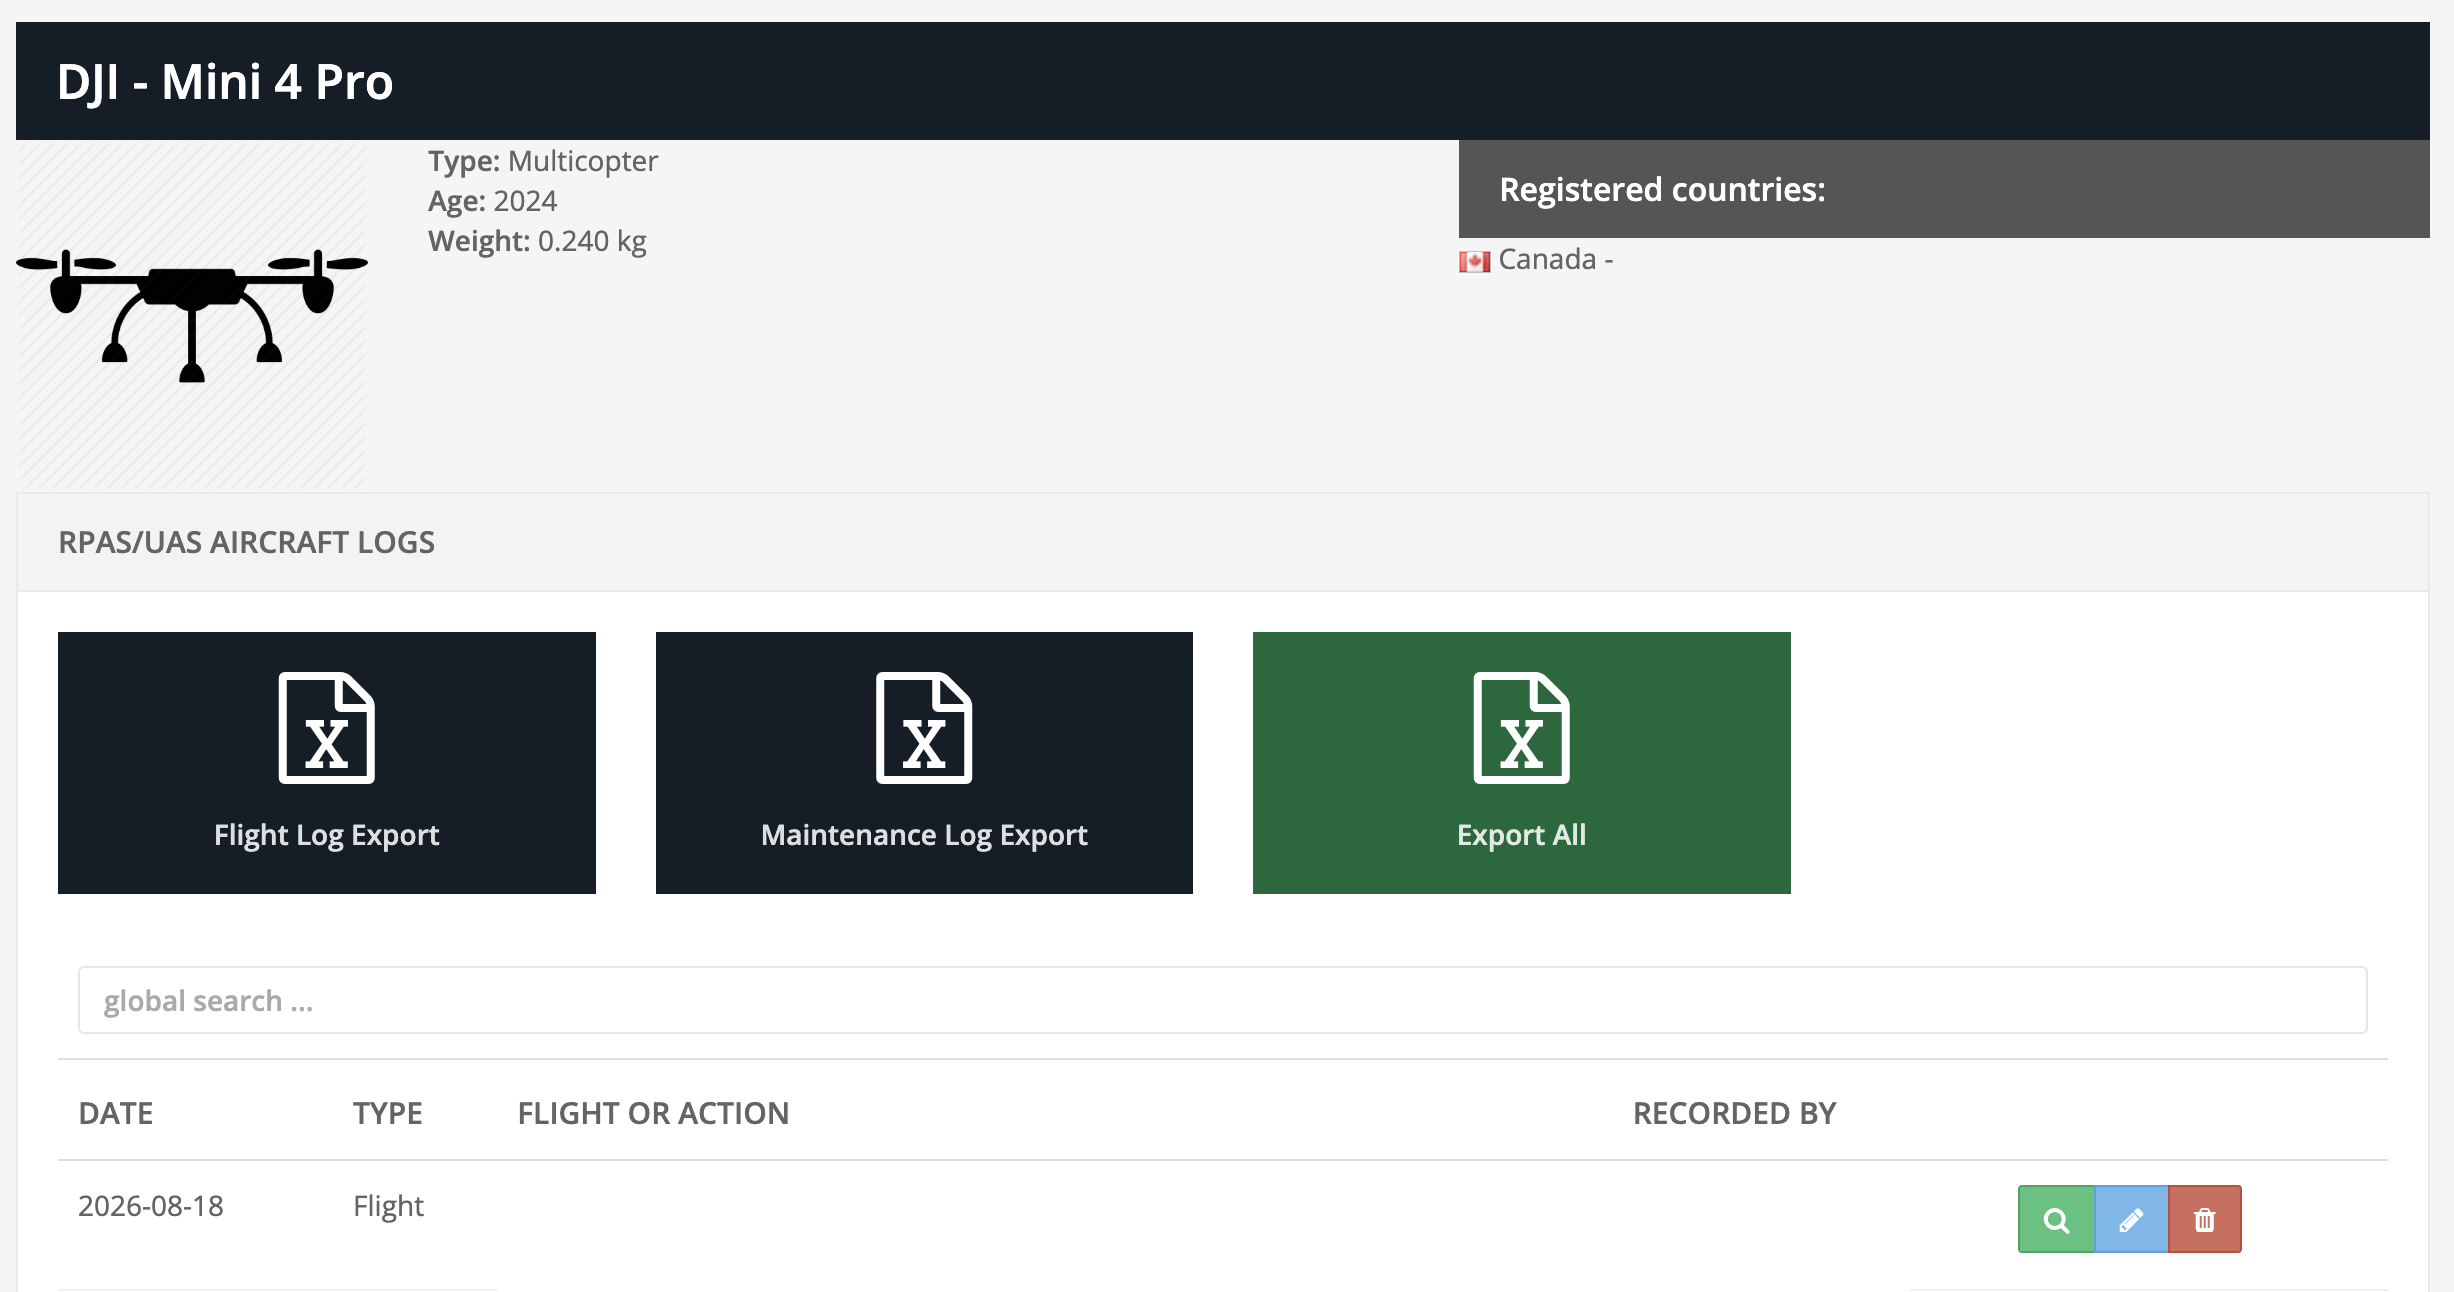Edit the 2026-08-18 flight log entry
This screenshot has width=2454, height=1292.
[x=2131, y=1219]
